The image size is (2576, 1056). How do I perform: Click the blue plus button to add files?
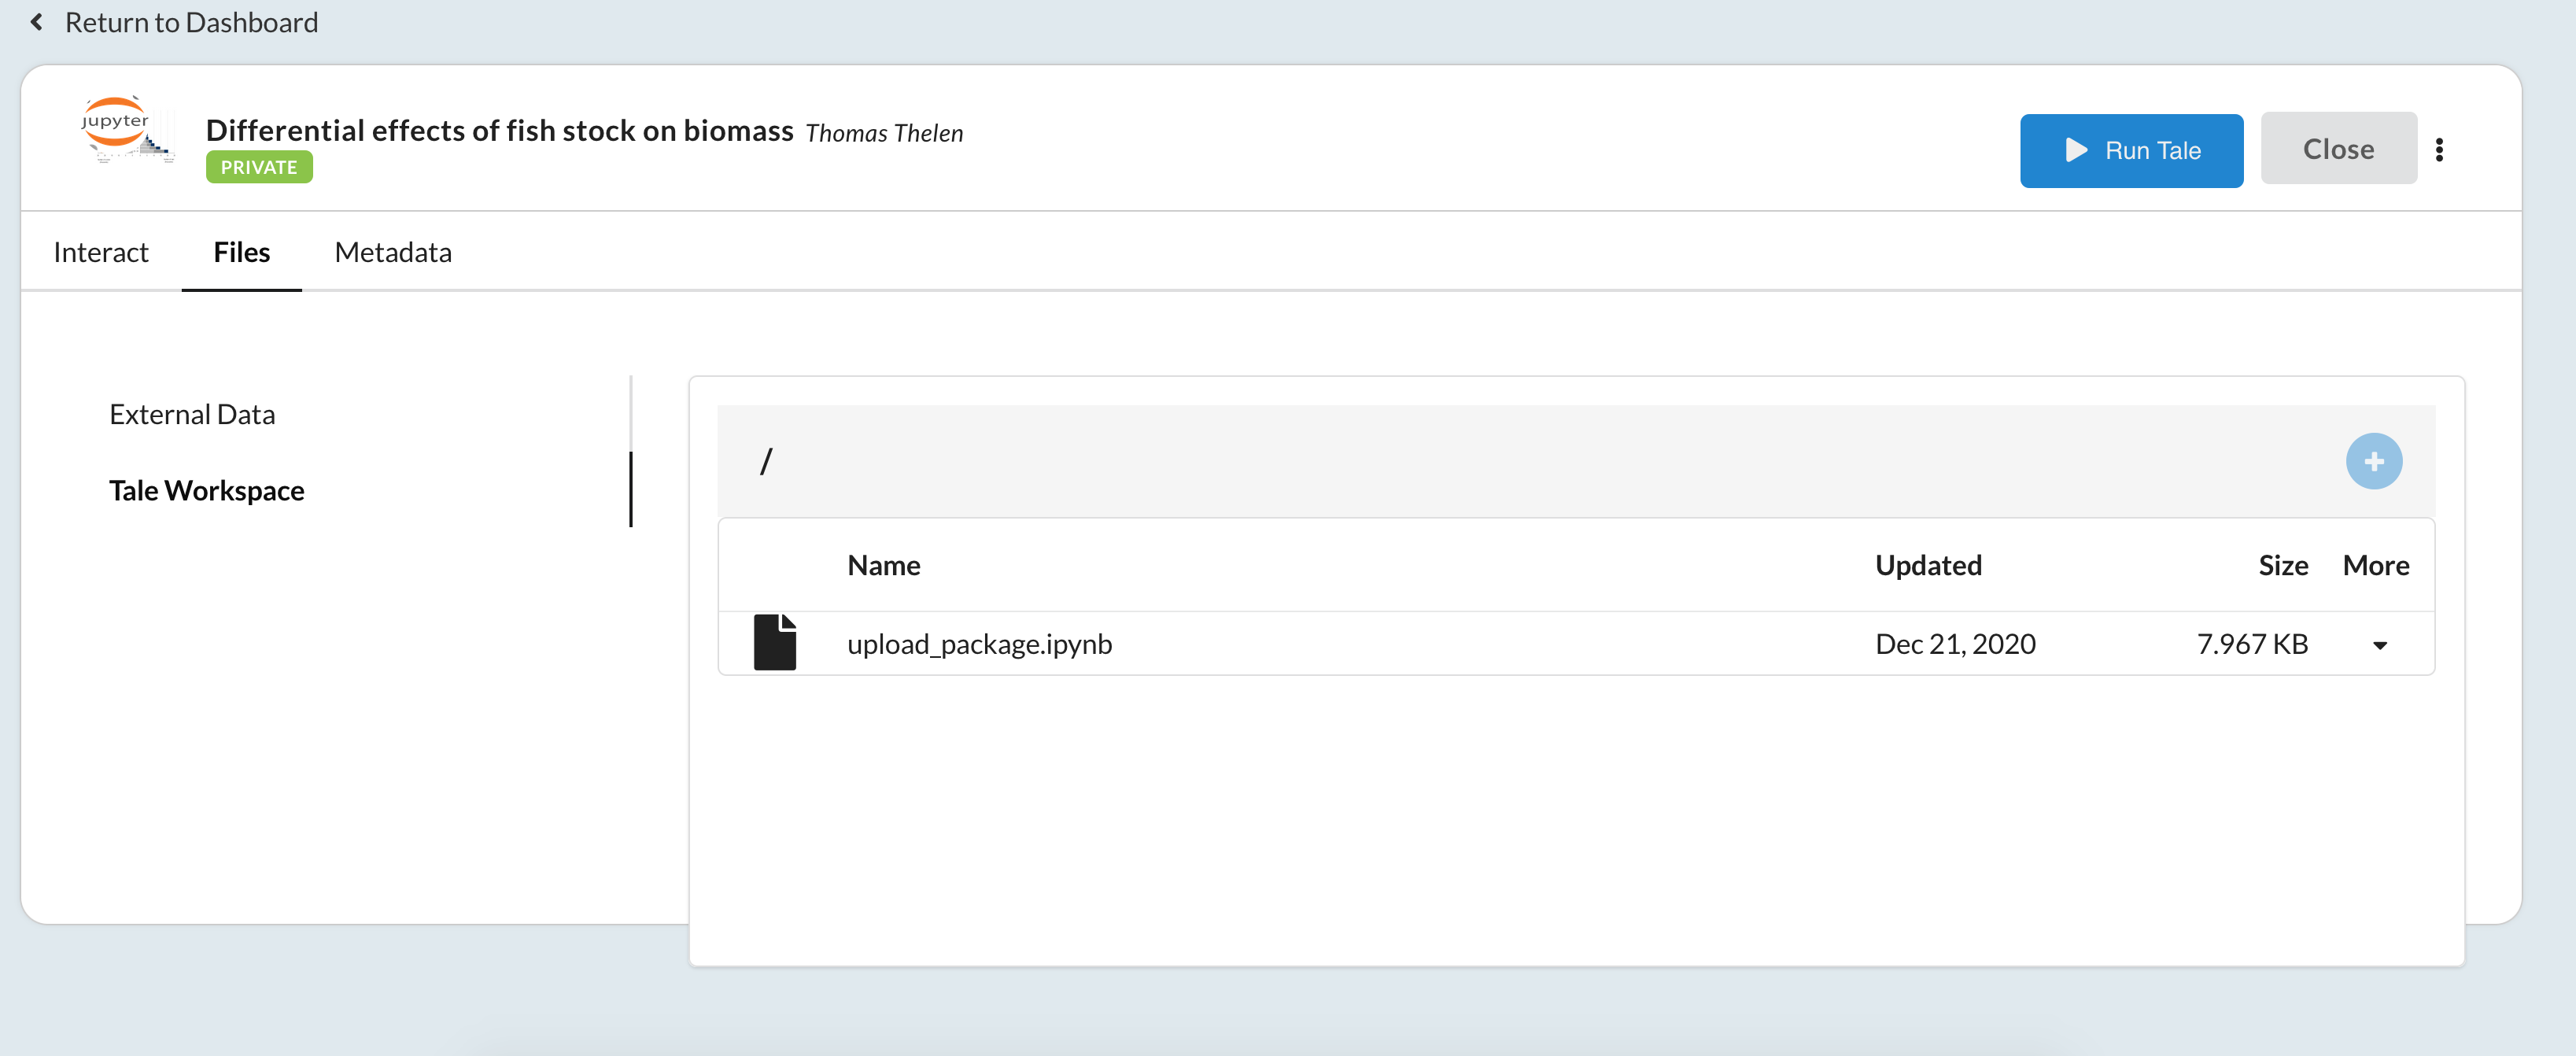coord(2375,461)
